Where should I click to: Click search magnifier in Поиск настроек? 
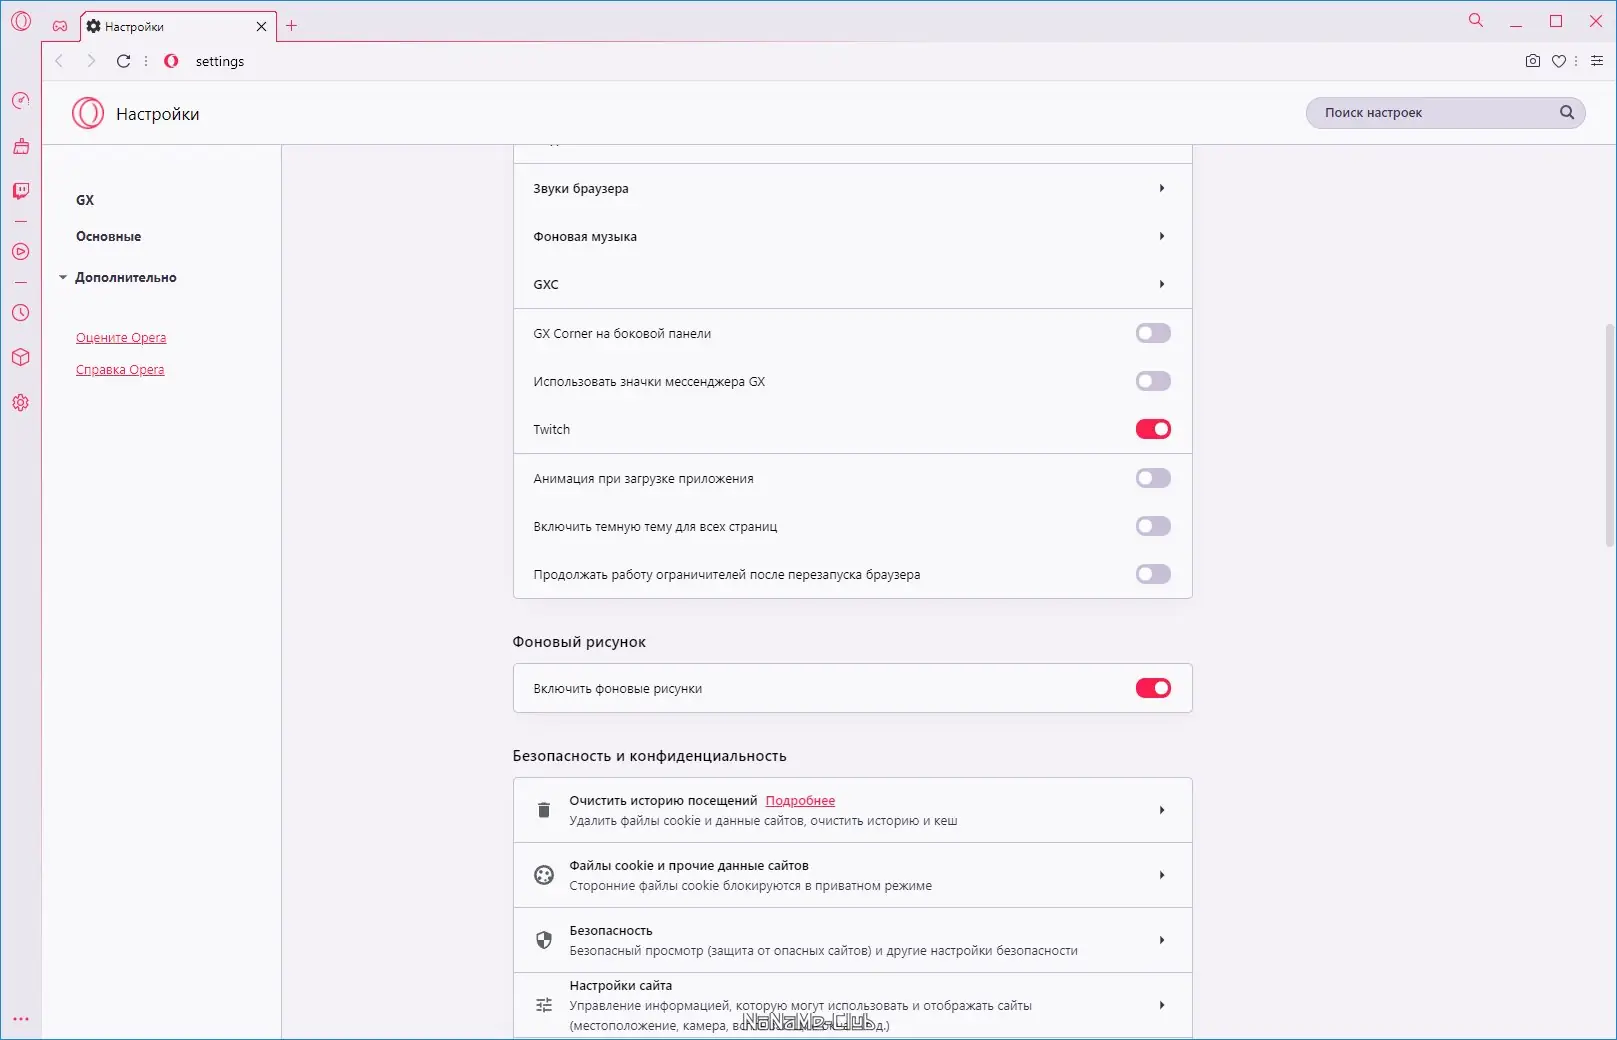(x=1567, y=113)
